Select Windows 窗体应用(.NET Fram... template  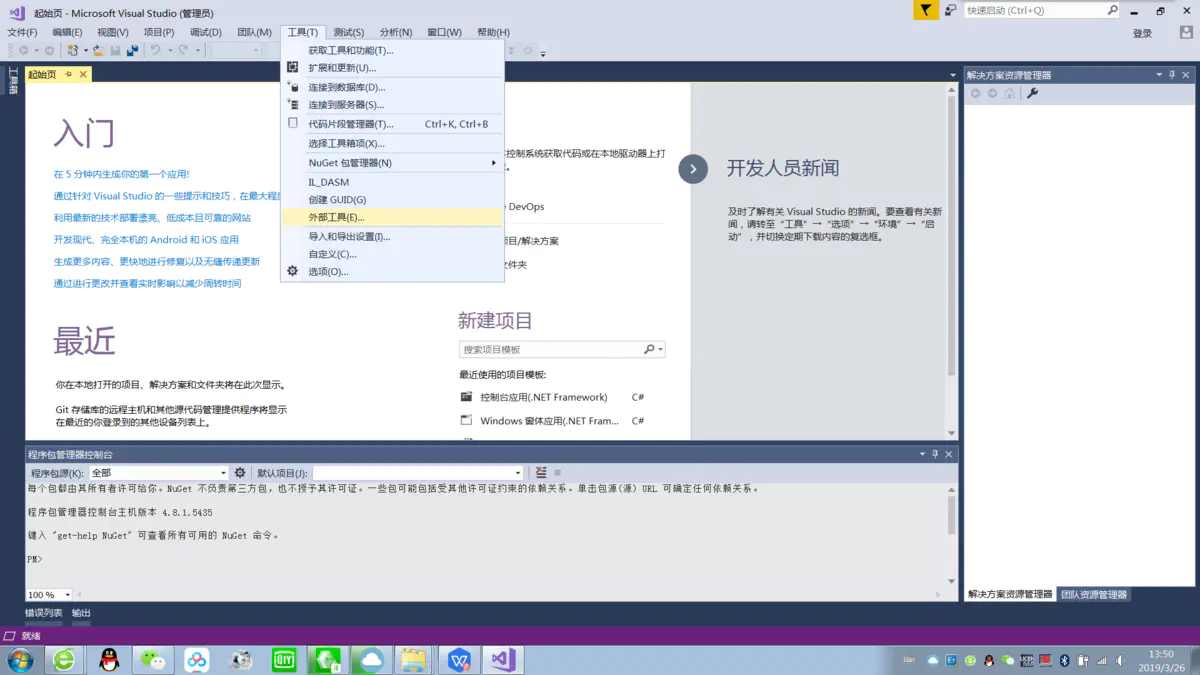(552, 421)
